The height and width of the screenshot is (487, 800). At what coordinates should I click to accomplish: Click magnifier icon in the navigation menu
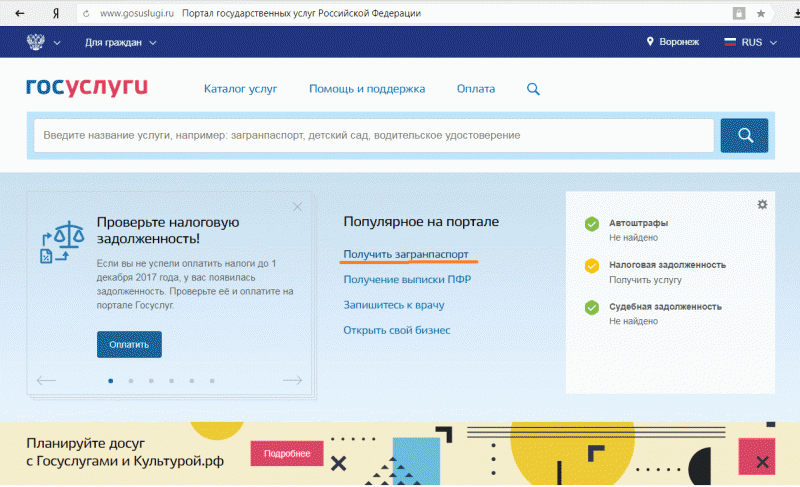click(x=533, y=89)
